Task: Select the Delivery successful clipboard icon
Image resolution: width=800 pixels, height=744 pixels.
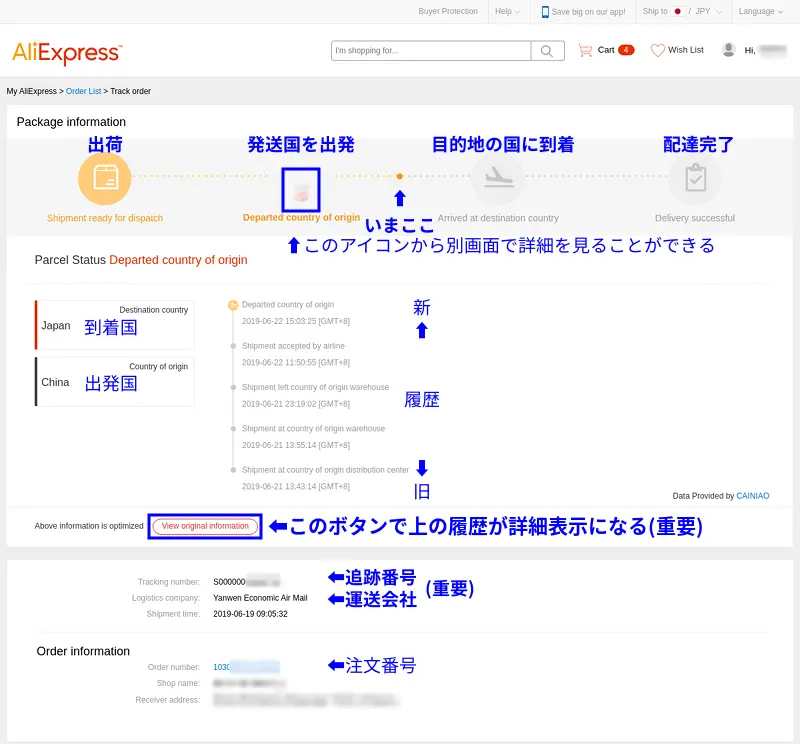Action: (x=695, y=178)
